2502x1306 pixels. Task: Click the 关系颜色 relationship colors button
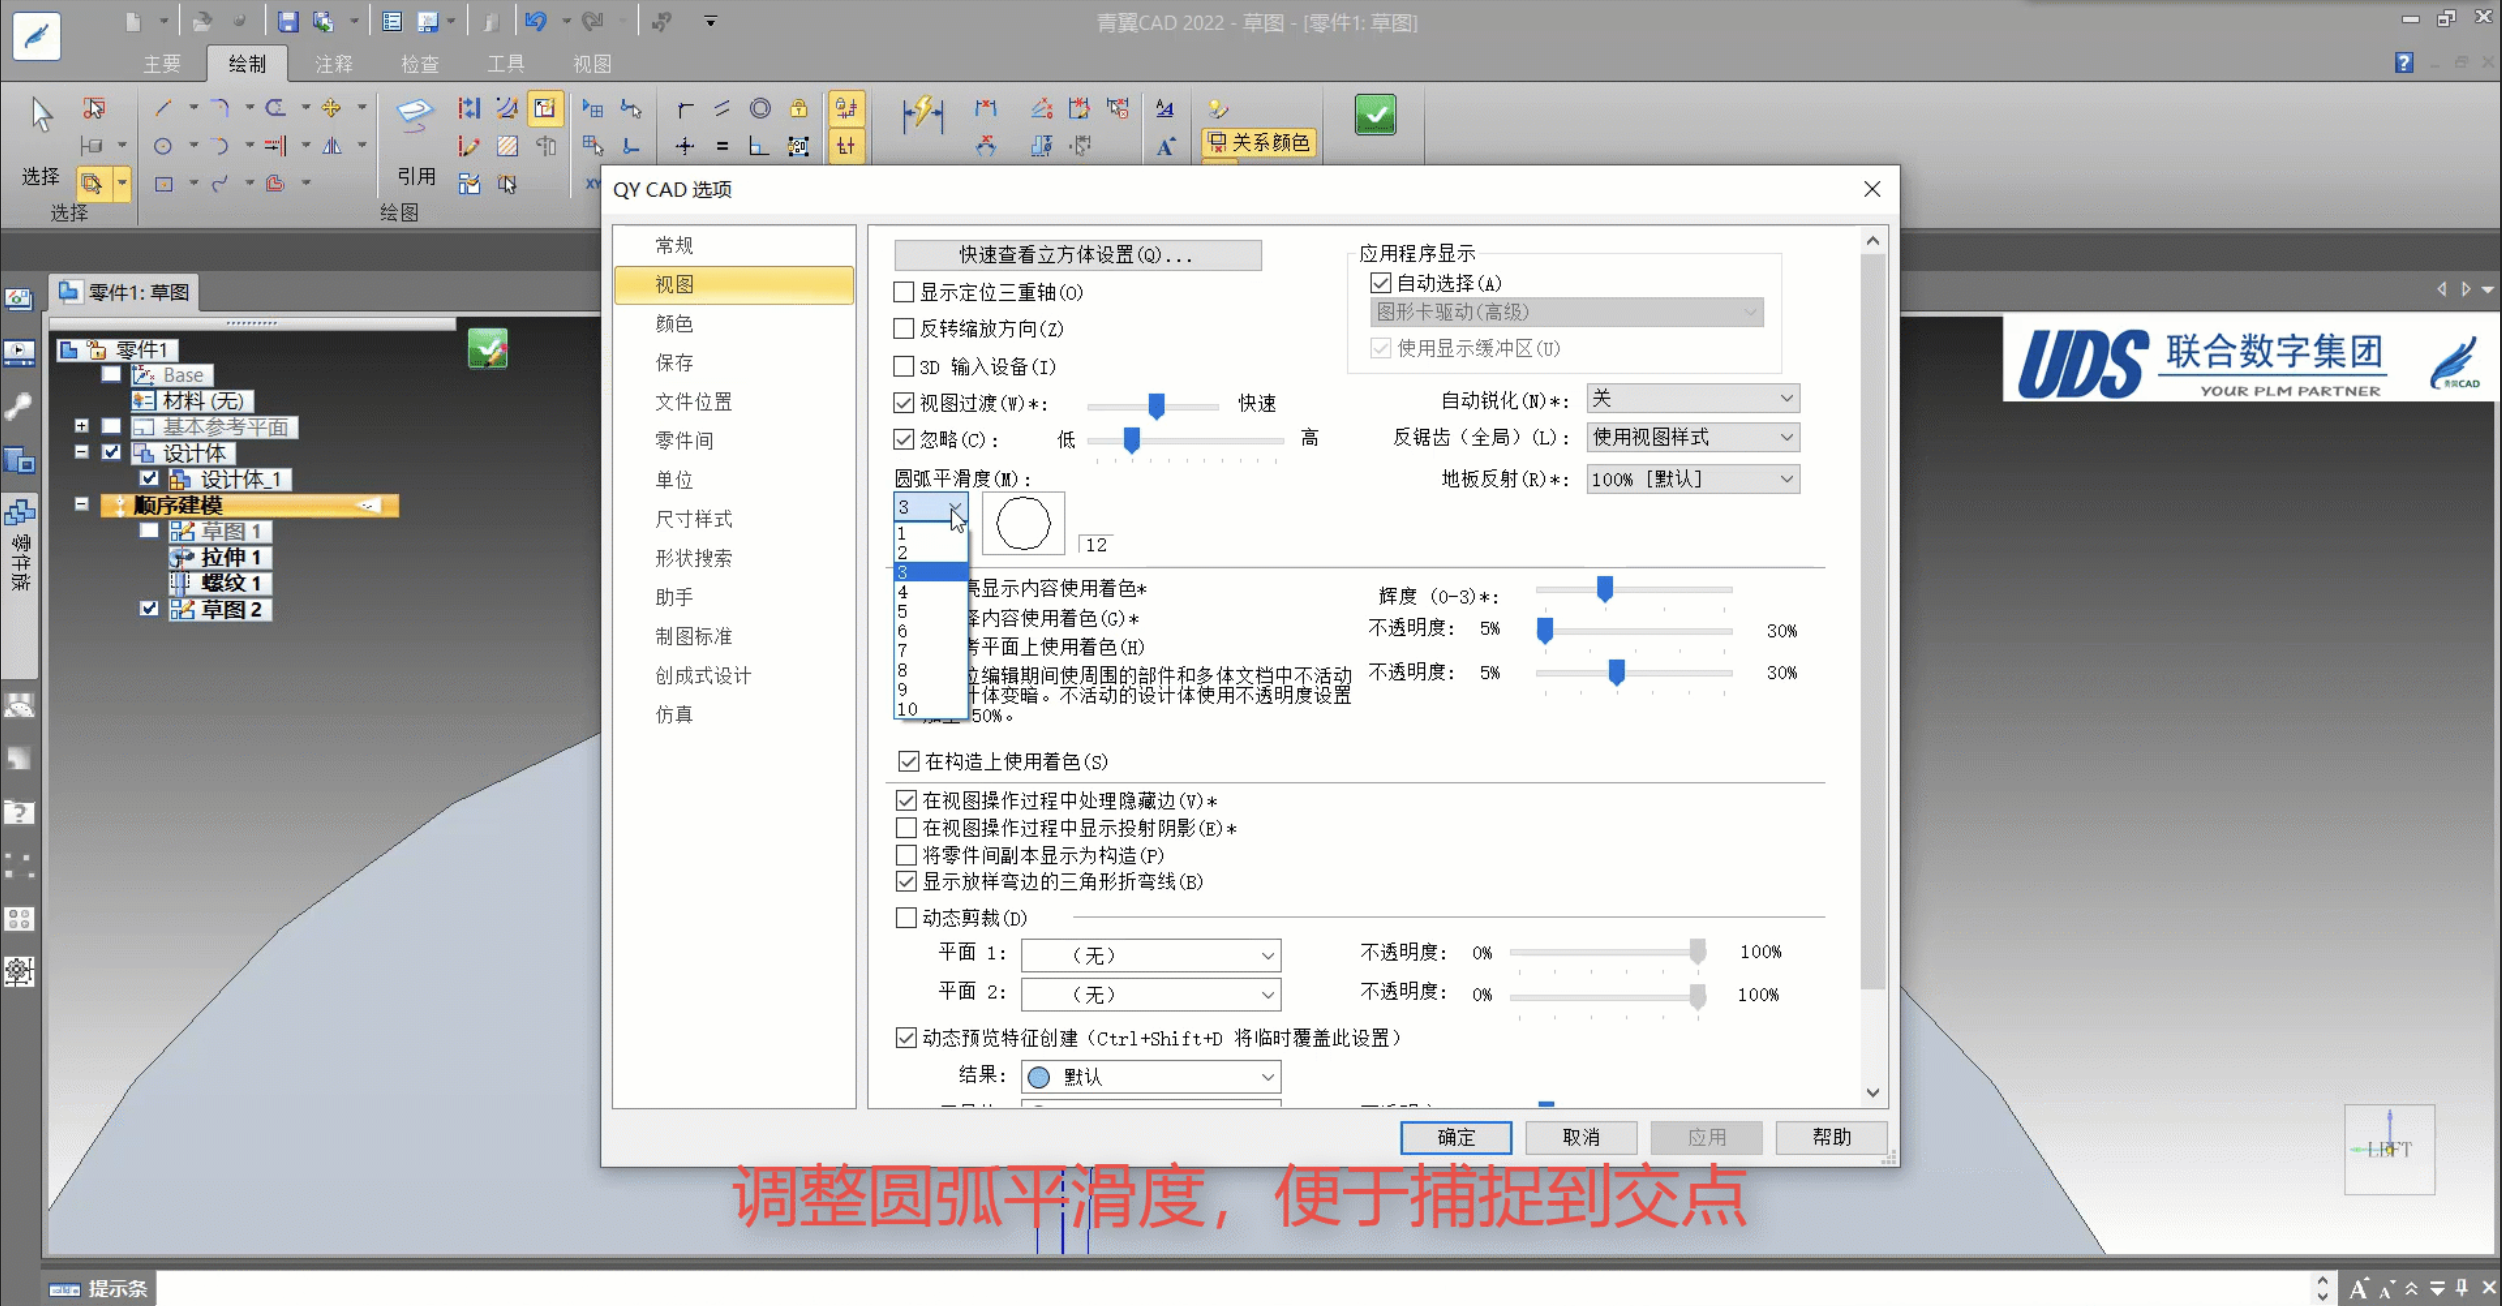tap(1259, 143)
